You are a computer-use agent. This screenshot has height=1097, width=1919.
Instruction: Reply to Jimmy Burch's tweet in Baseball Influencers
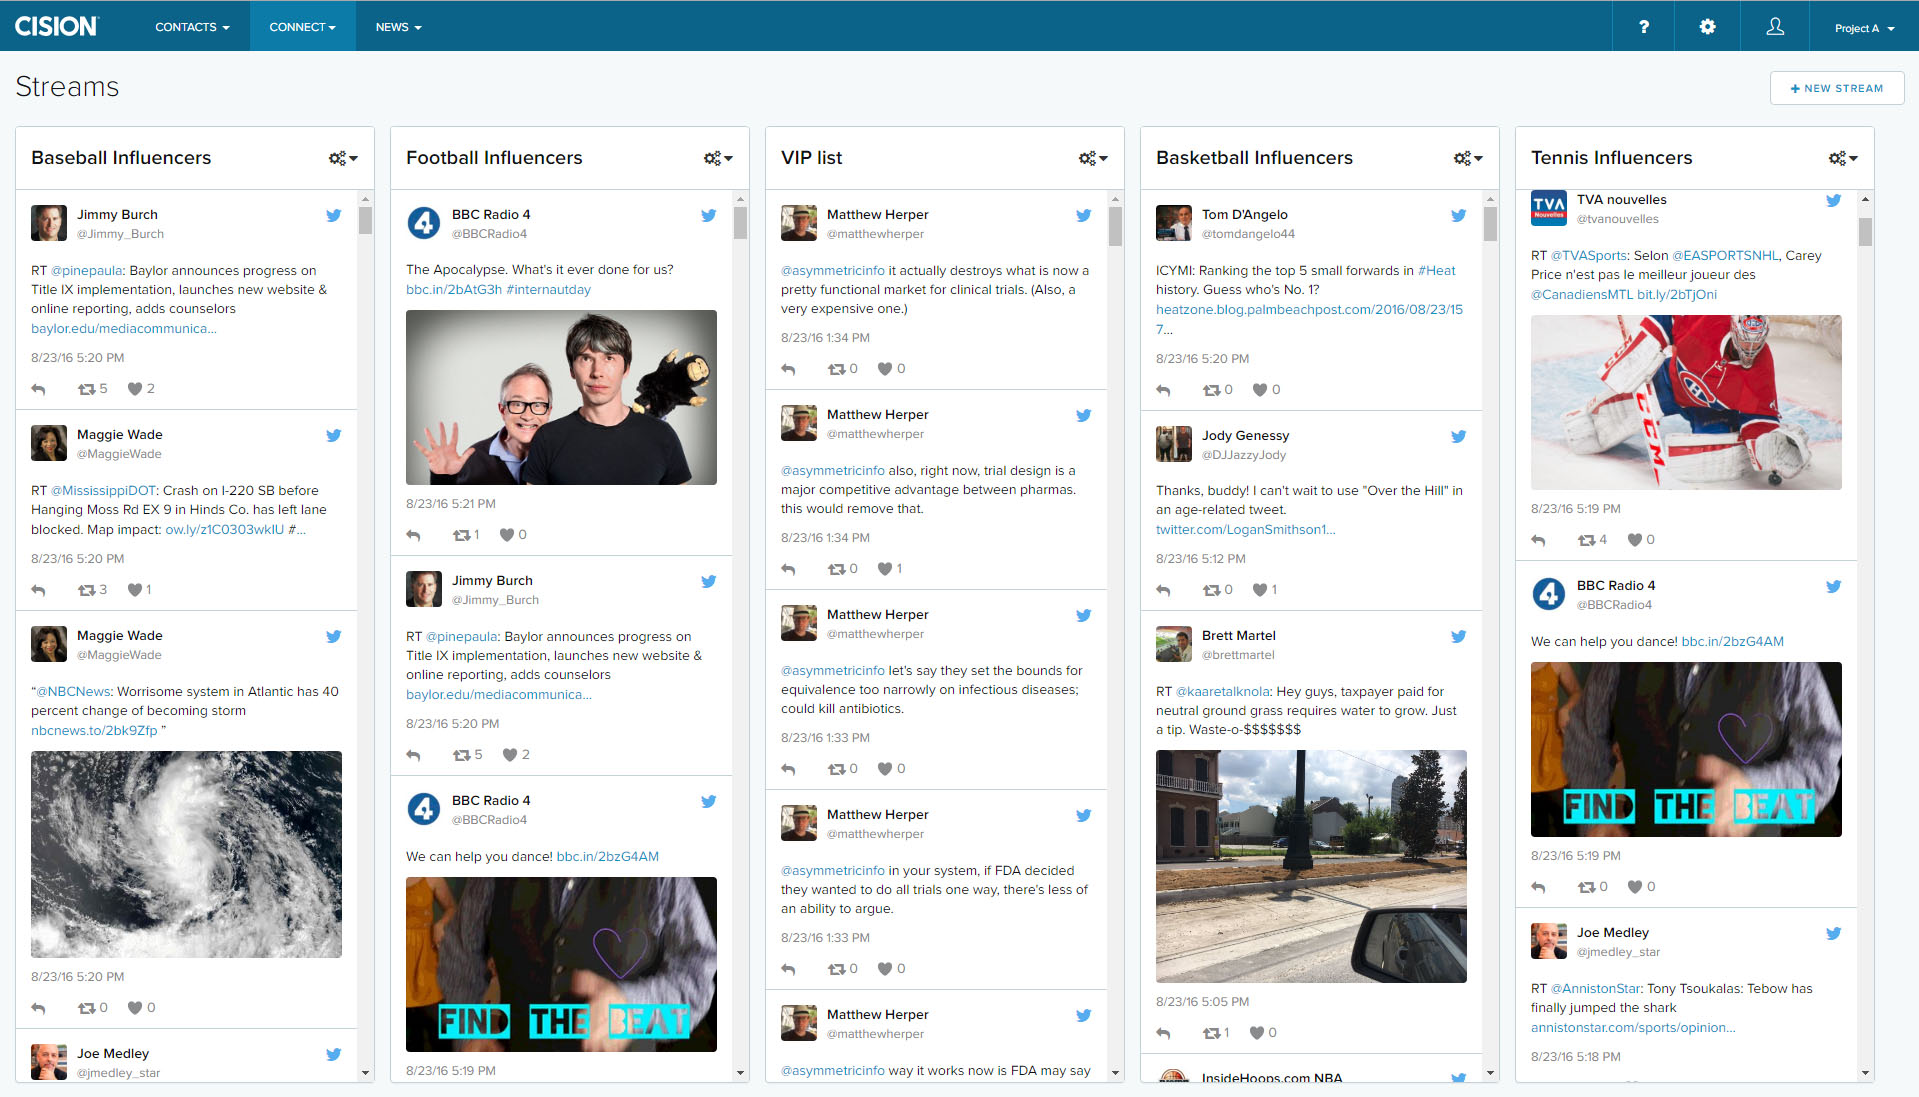(39, 389)
